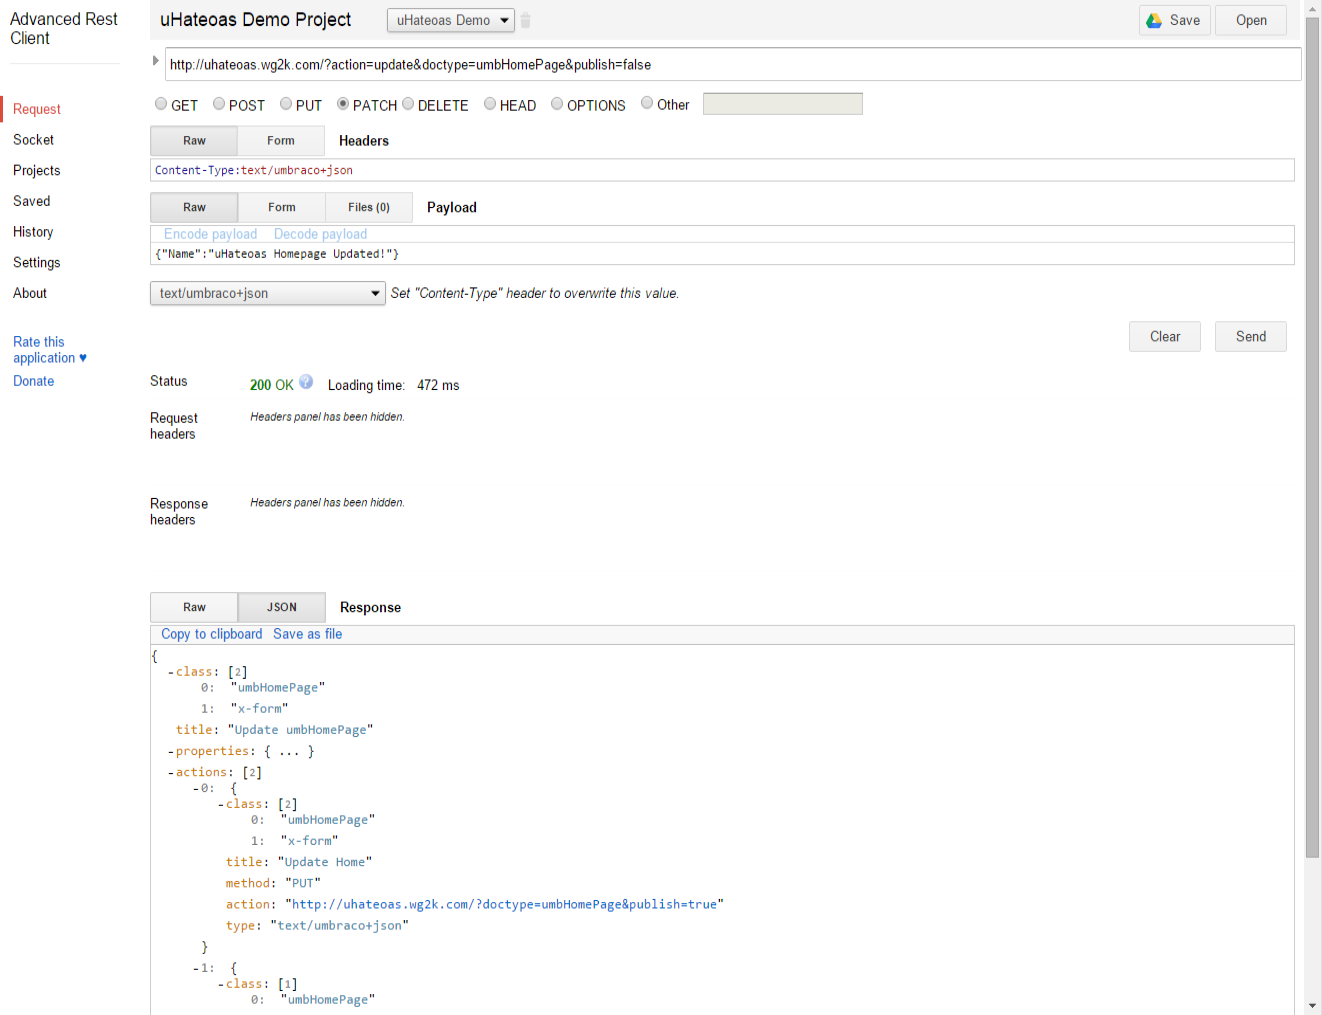Click the Save button

(1175, 20)
